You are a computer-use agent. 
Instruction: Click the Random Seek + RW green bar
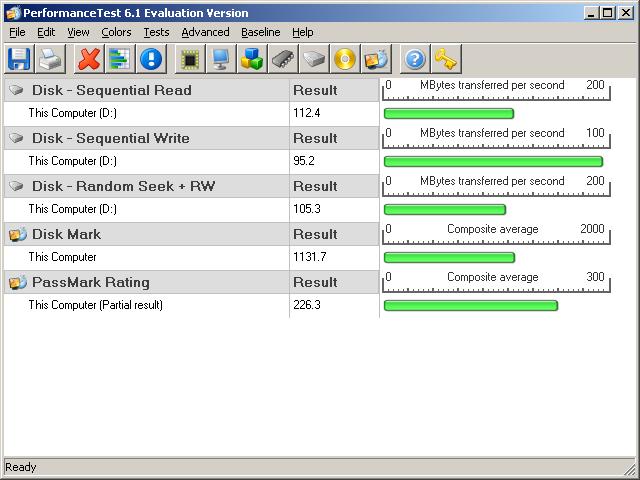coord(445,210)
